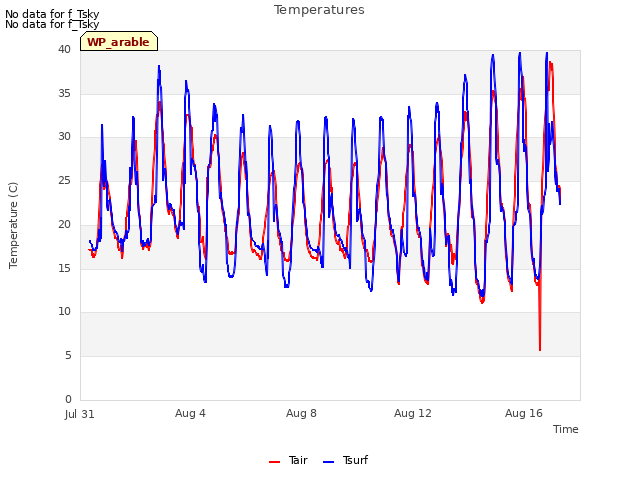Click the 40 y-axis value
This screenshot has height=480, width=640.
64,50
